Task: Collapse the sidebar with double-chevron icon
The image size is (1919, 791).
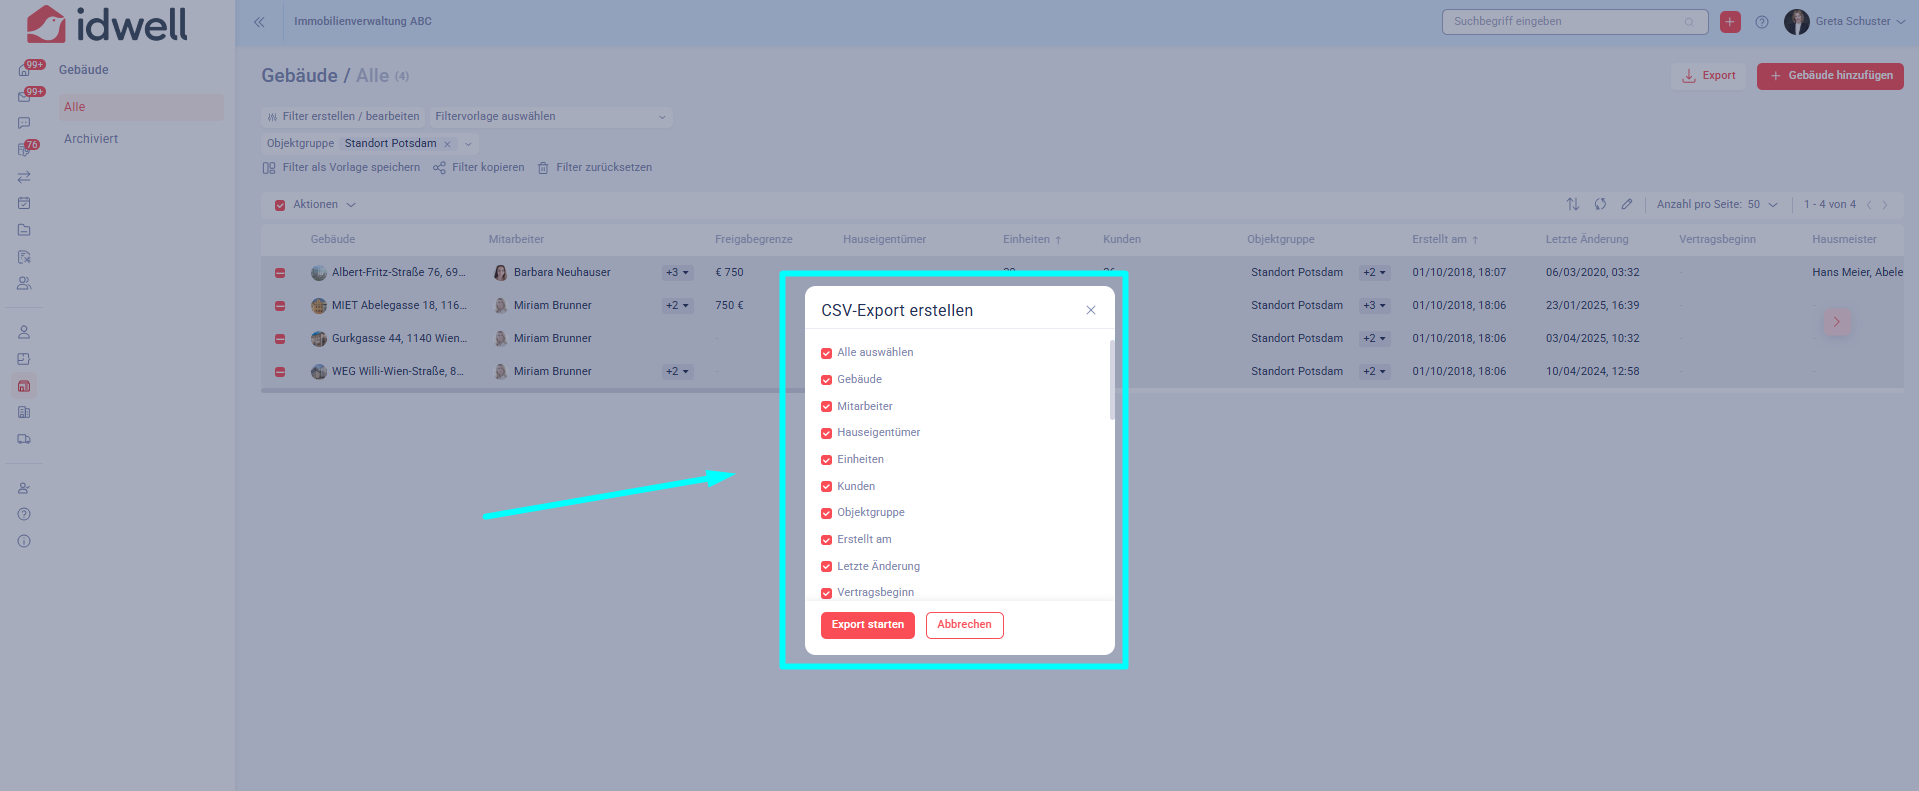Action: (259, 22)
